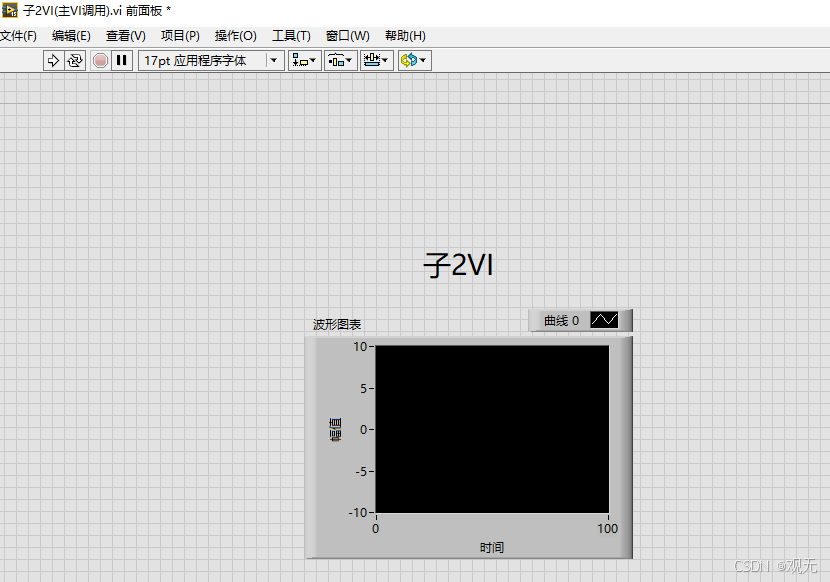
Task: Open the 编辑(E) menu
Action: (x=72, y=34)
